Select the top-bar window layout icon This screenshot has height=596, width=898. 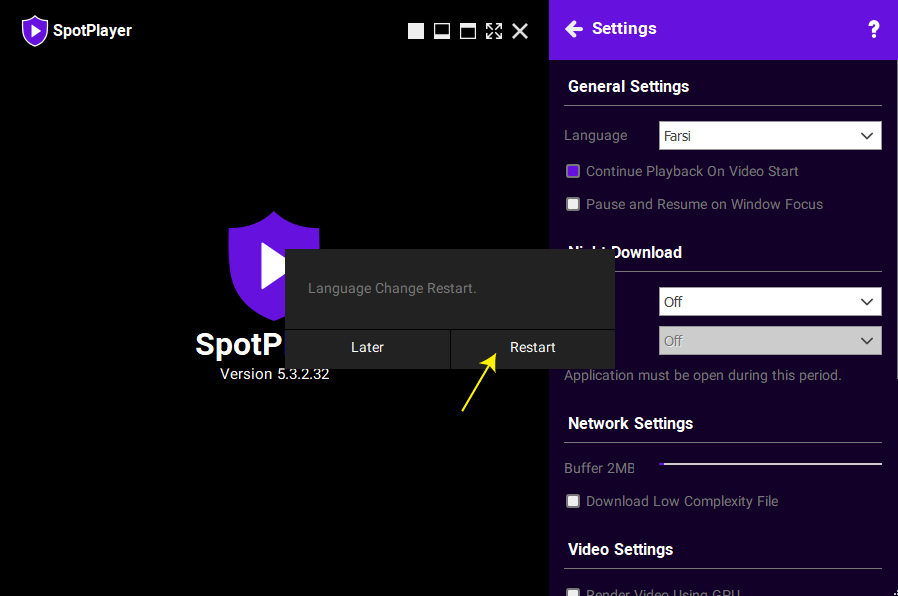point(468,31)
